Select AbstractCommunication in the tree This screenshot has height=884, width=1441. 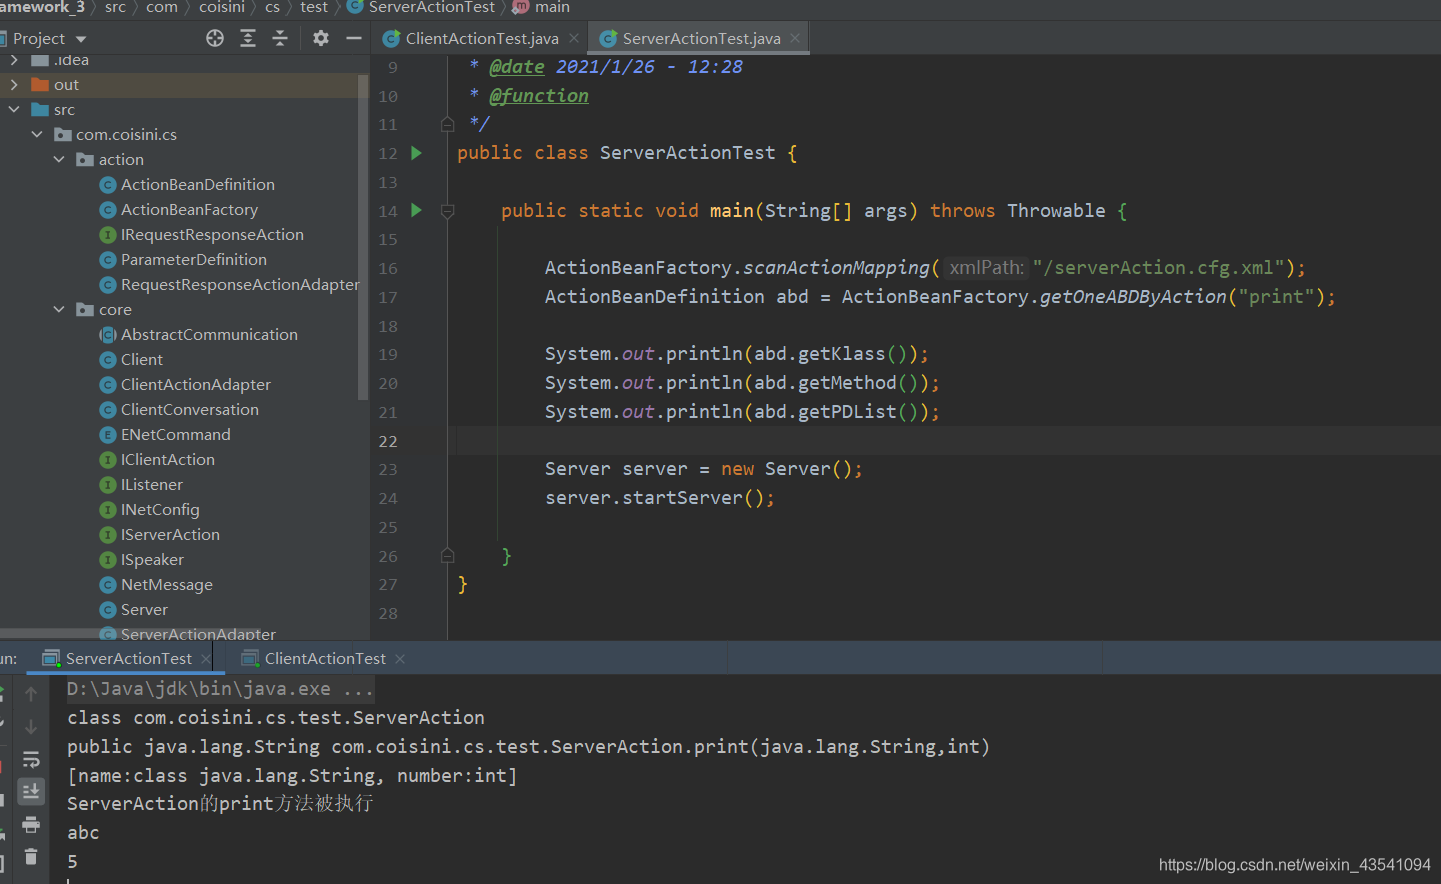209,335
